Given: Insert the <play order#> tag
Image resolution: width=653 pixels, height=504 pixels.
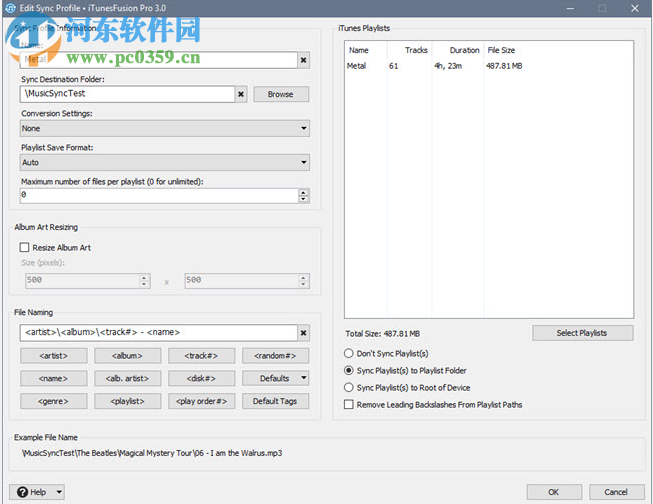Looking at the screenshot, I should coord(201,401).
